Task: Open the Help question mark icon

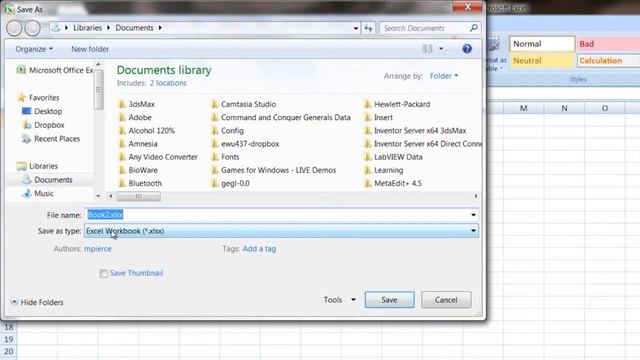Action: 467,49
